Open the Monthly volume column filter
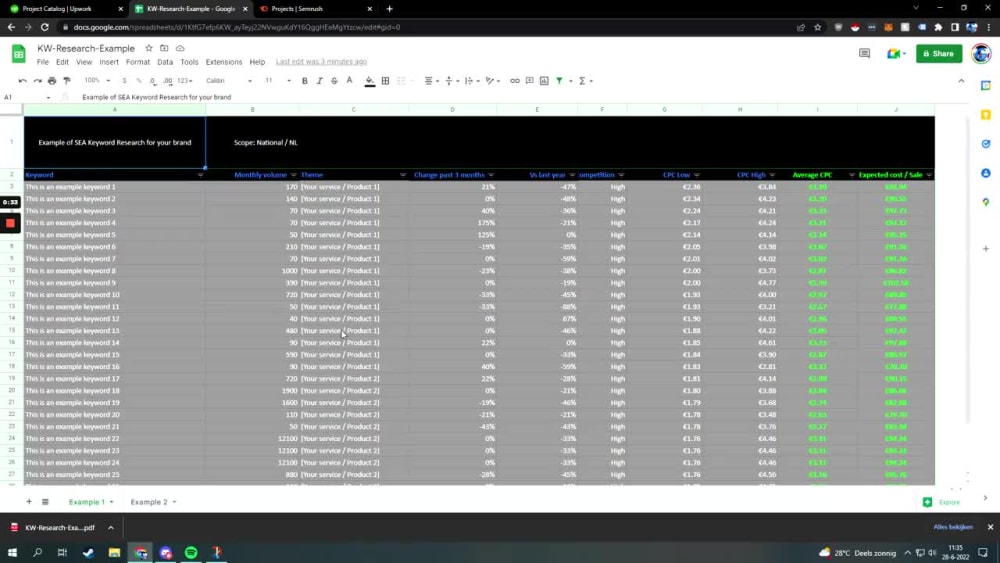 293,175
